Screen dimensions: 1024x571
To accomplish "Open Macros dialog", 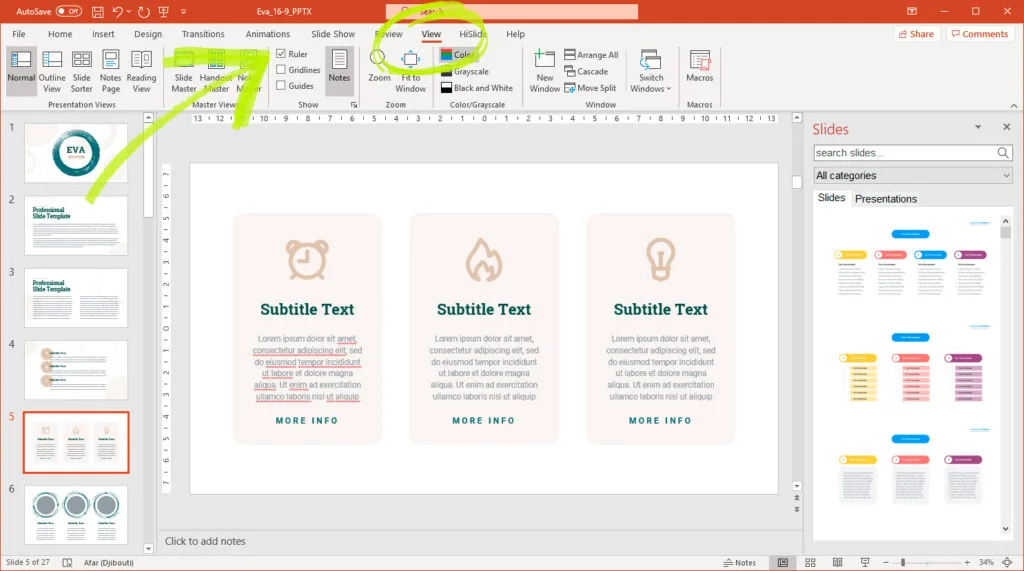I will (x=699, y=67).
